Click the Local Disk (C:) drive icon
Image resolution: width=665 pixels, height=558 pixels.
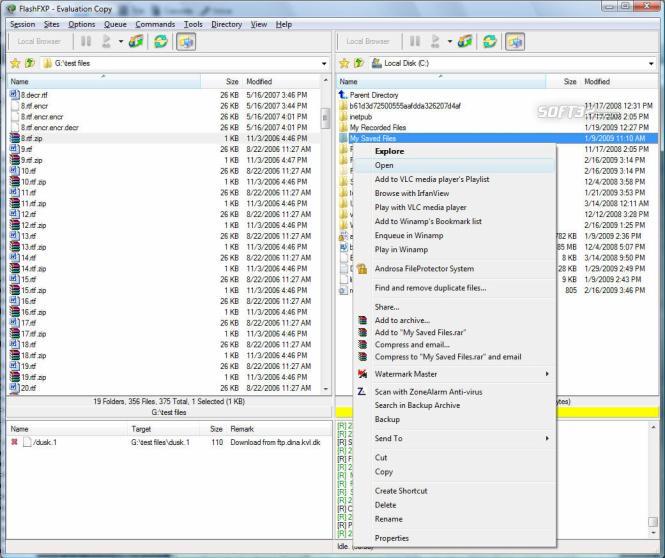point(376,63)
